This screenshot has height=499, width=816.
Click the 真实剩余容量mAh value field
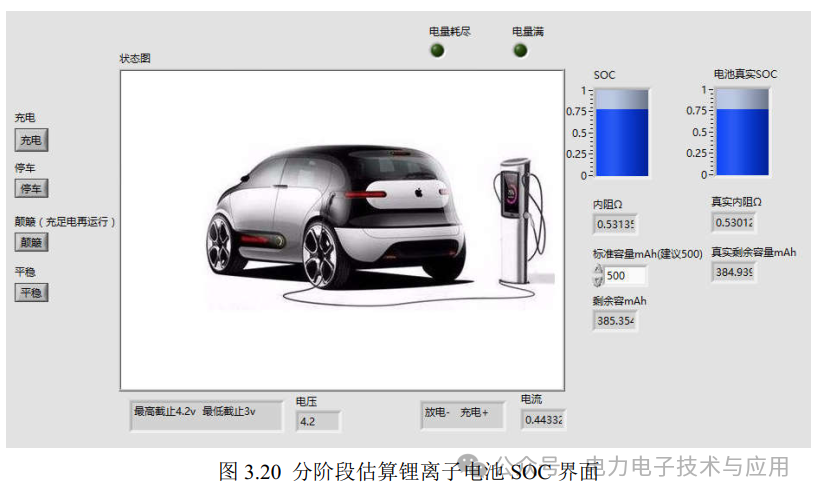click(733, 272)
